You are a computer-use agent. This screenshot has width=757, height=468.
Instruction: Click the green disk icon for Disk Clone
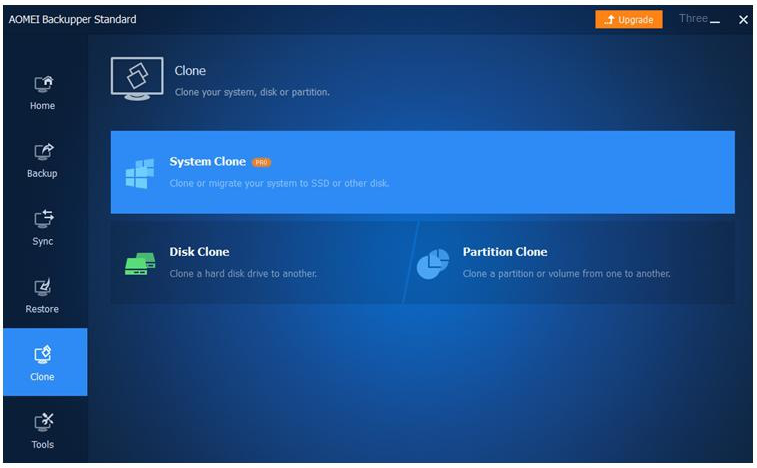(140, 263)
